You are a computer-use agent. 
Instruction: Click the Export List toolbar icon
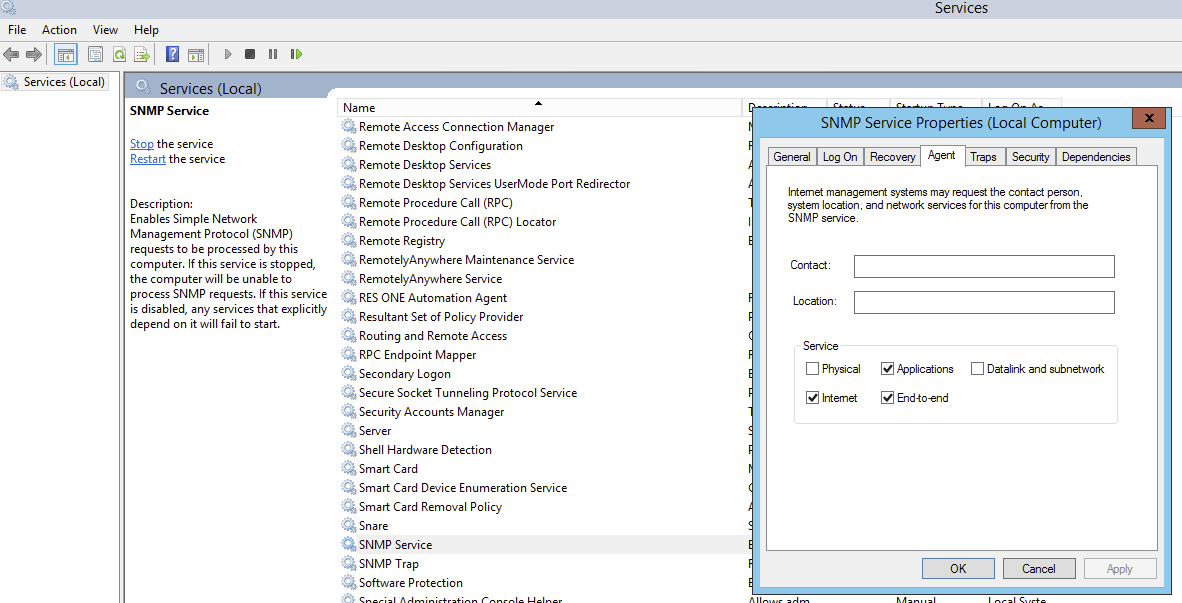(x=142, y=54)
